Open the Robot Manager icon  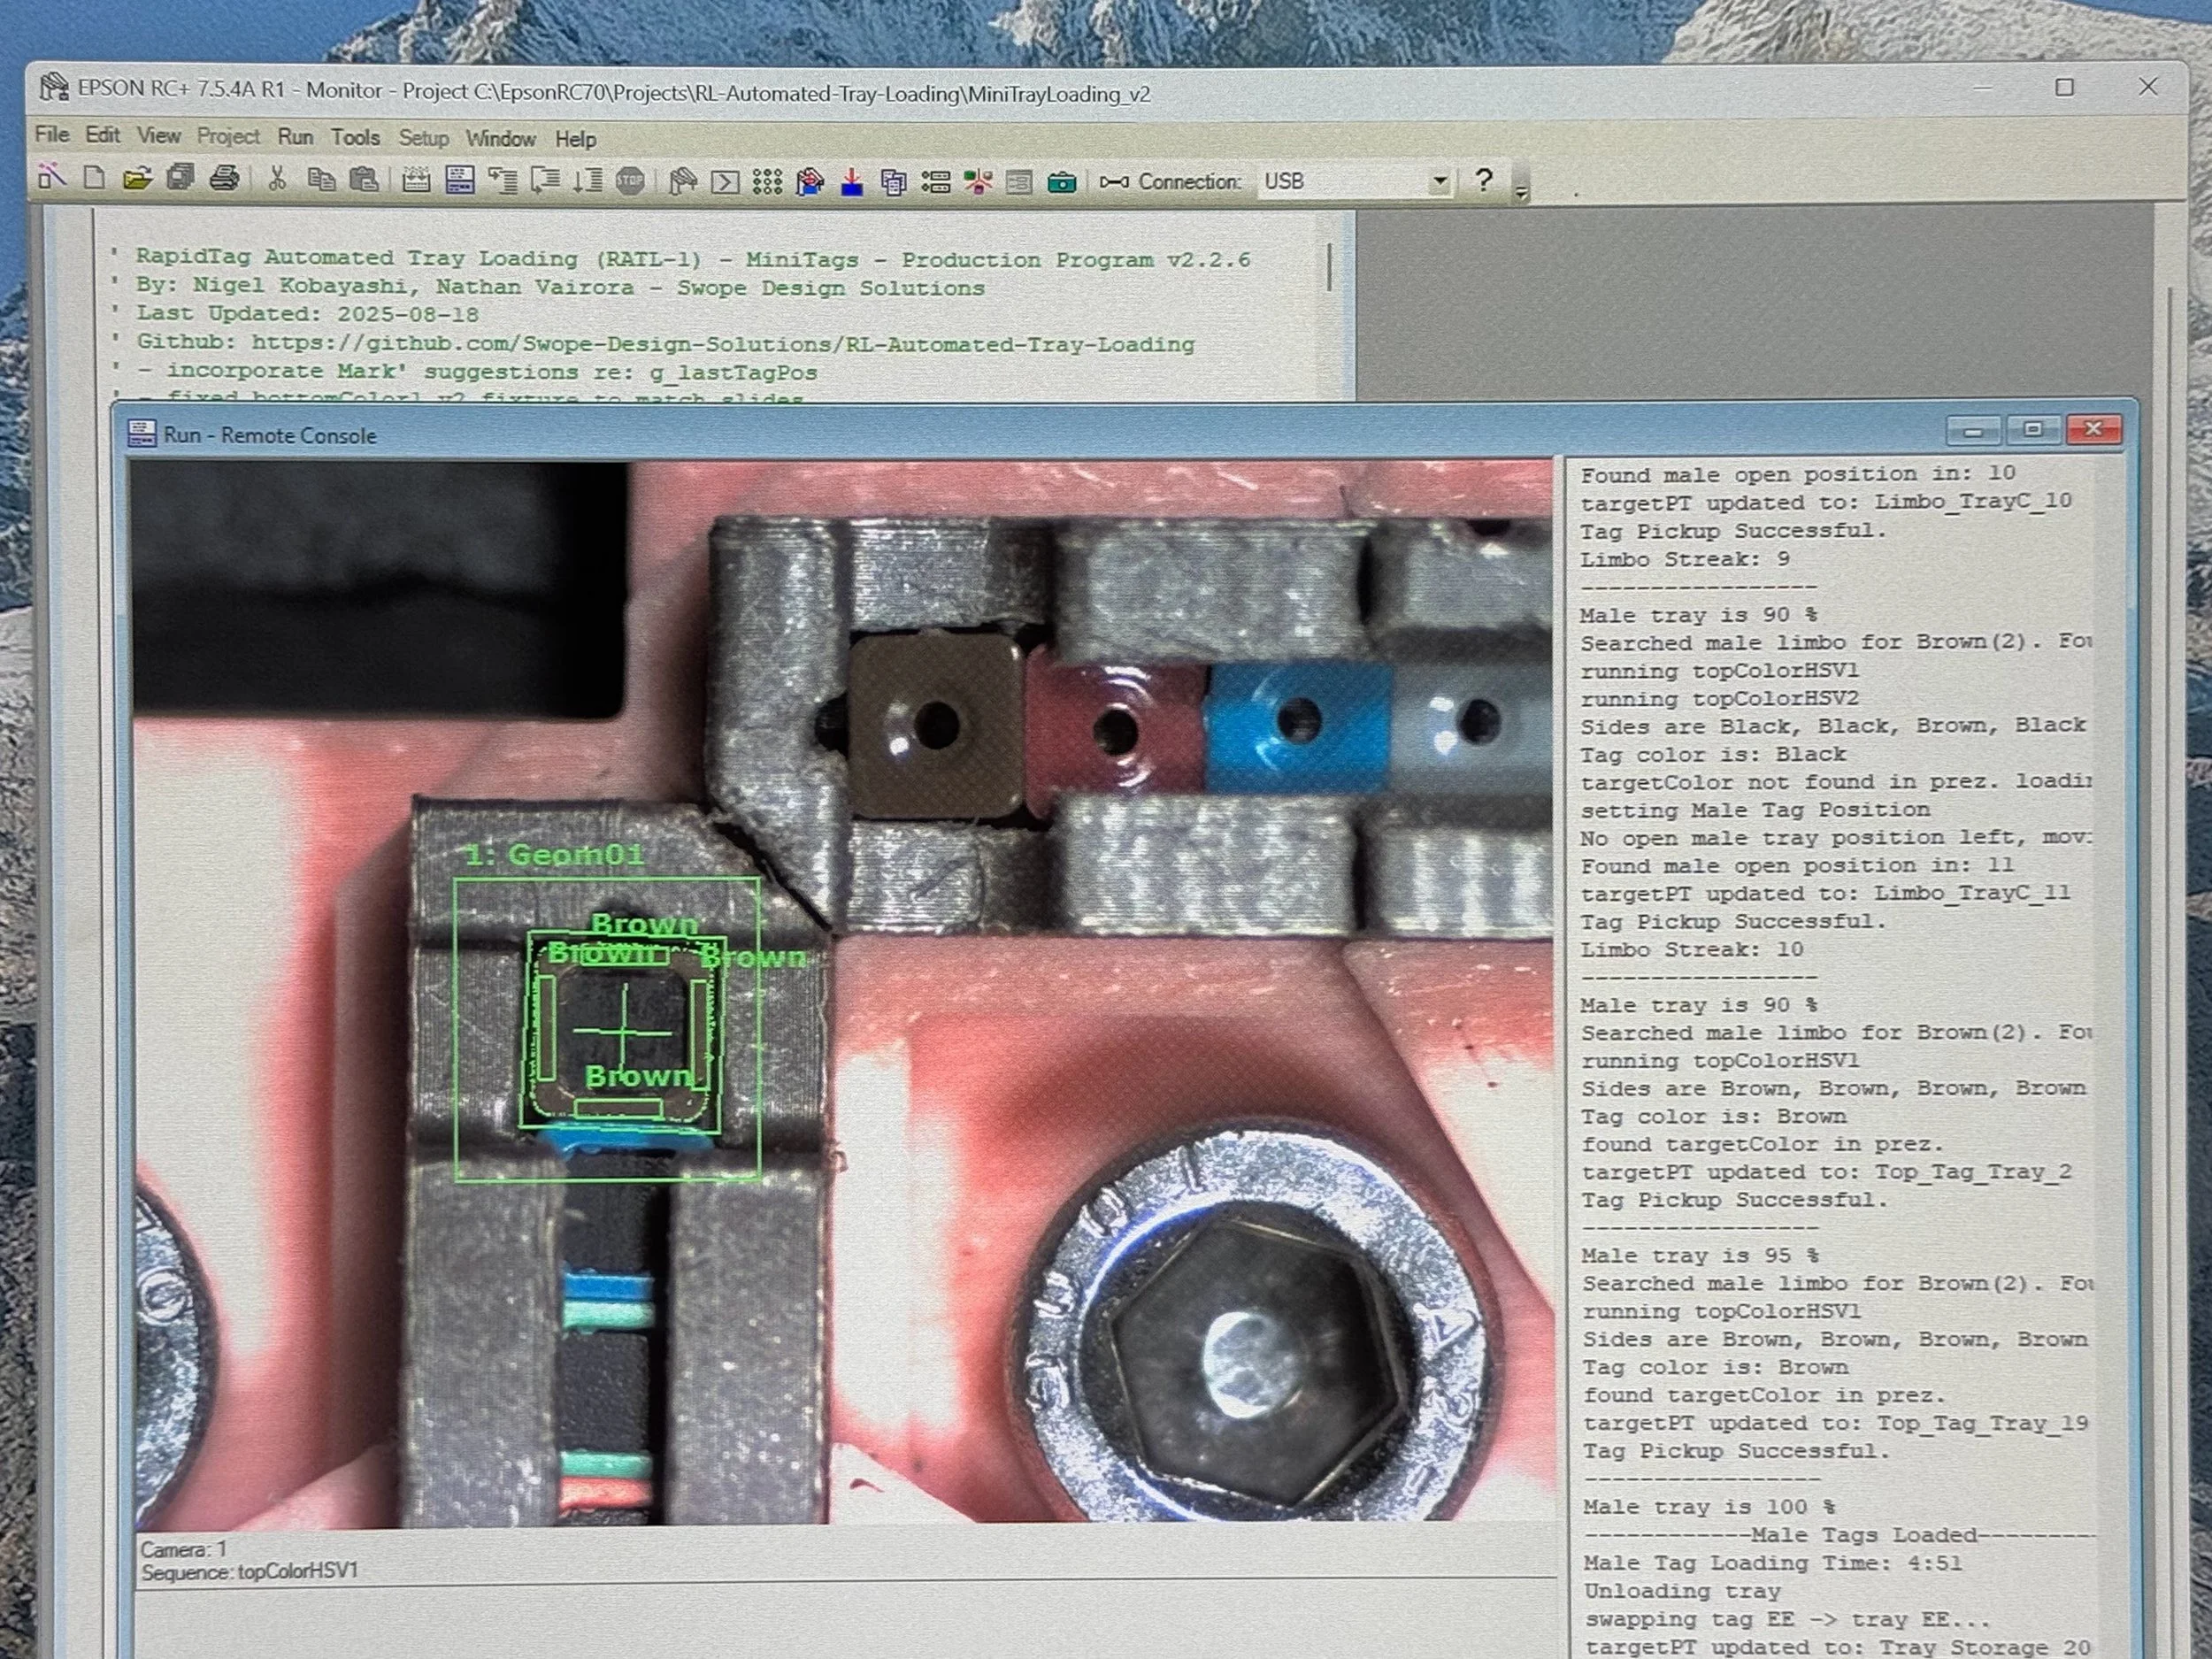tap(683, 181)
